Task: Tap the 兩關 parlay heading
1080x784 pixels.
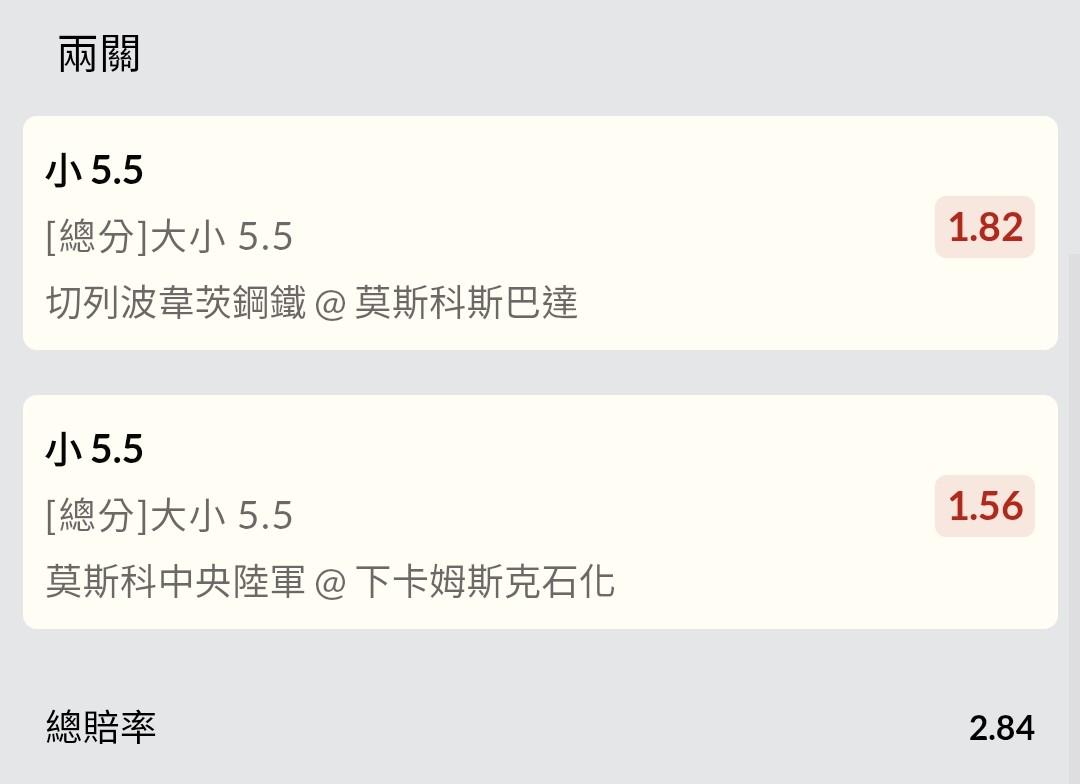Action: 99,54
